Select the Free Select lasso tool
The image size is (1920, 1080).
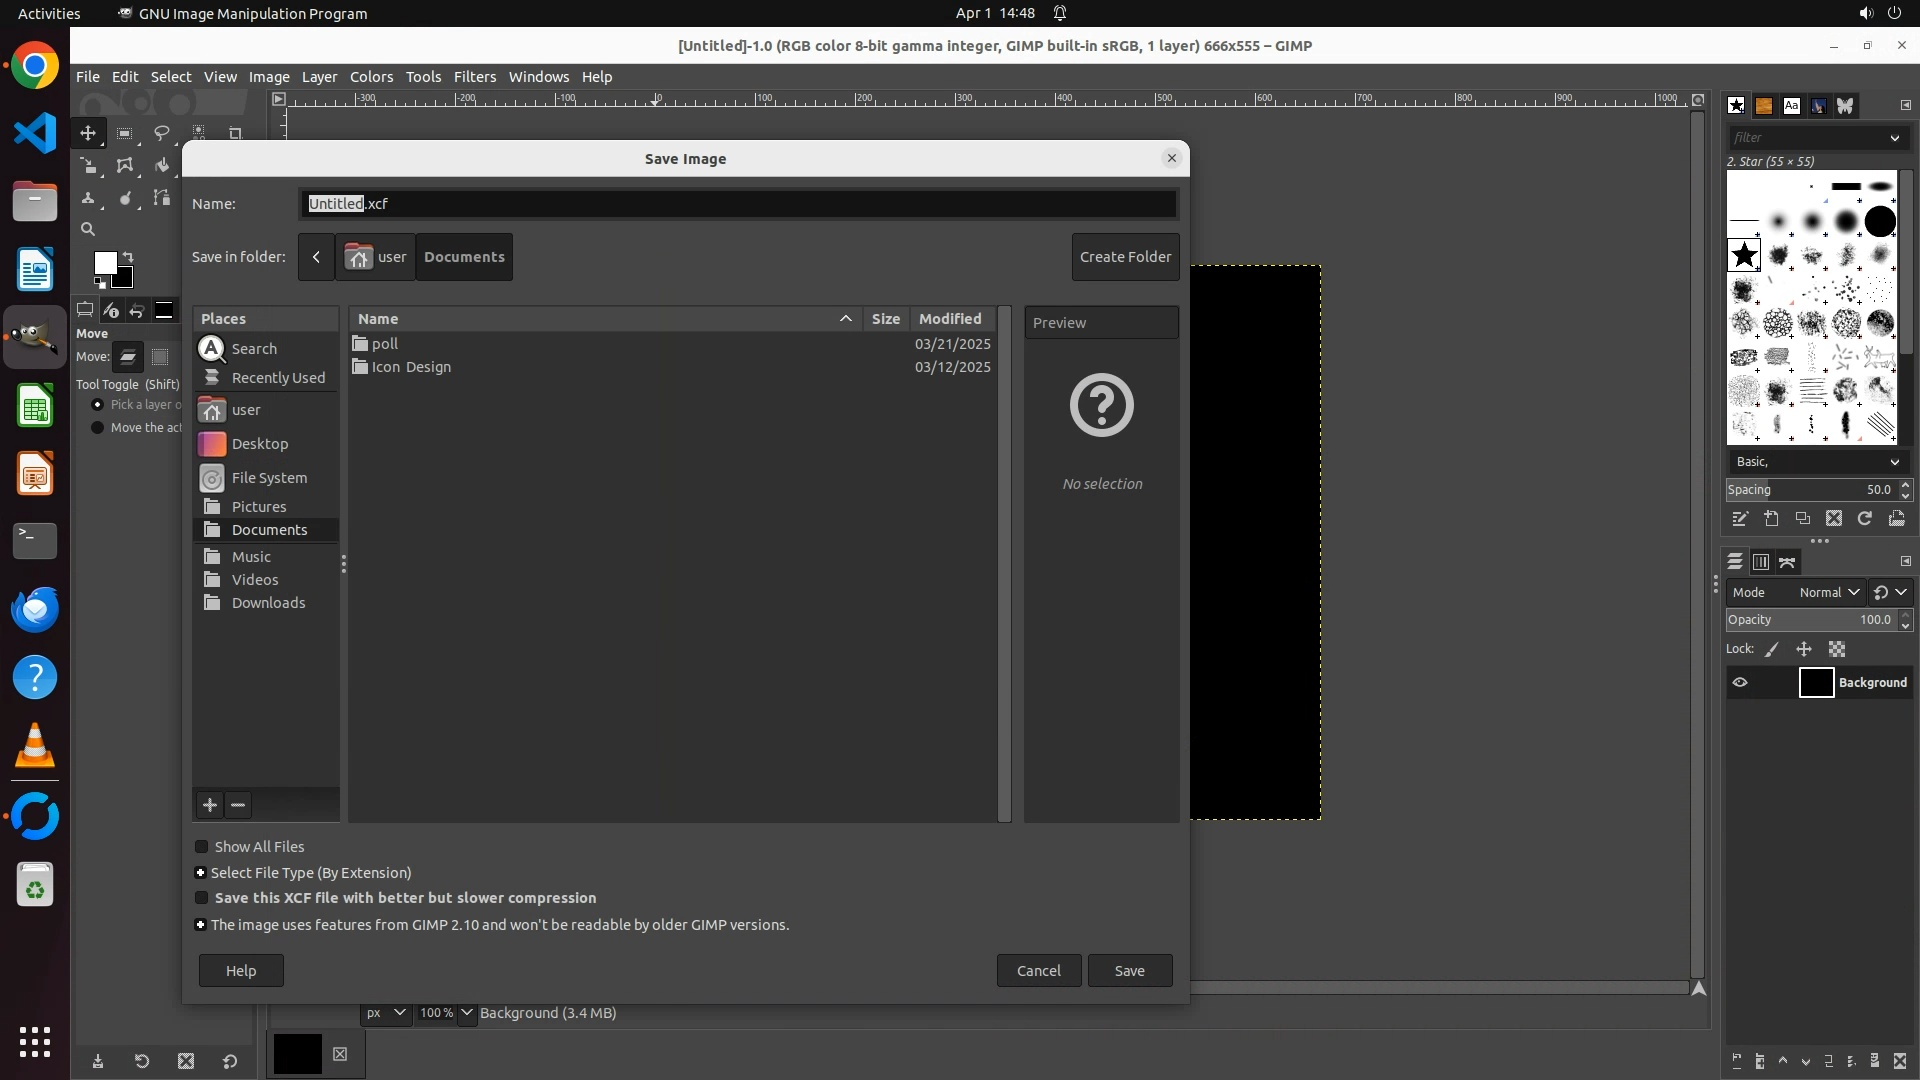pos(161,133)
